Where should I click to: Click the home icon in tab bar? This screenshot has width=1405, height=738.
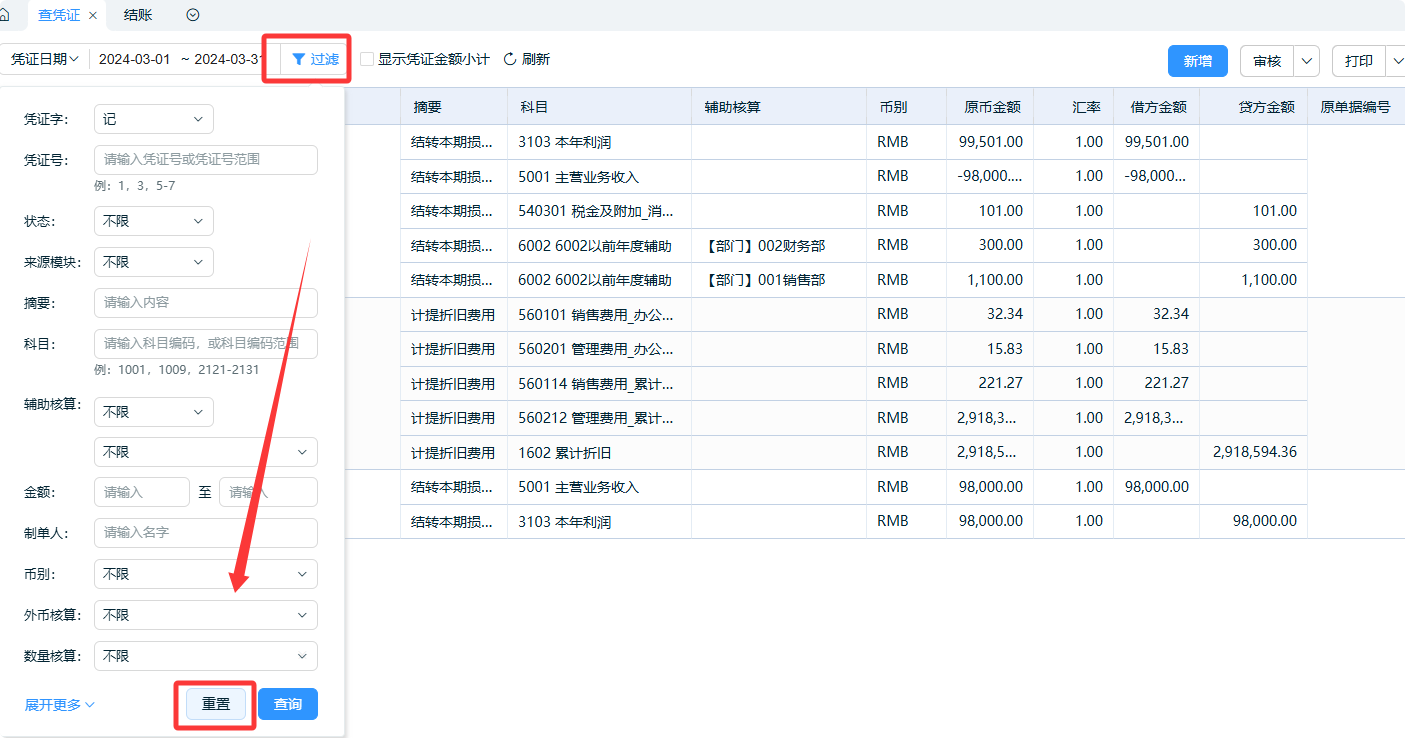click(x=5, y=15)
